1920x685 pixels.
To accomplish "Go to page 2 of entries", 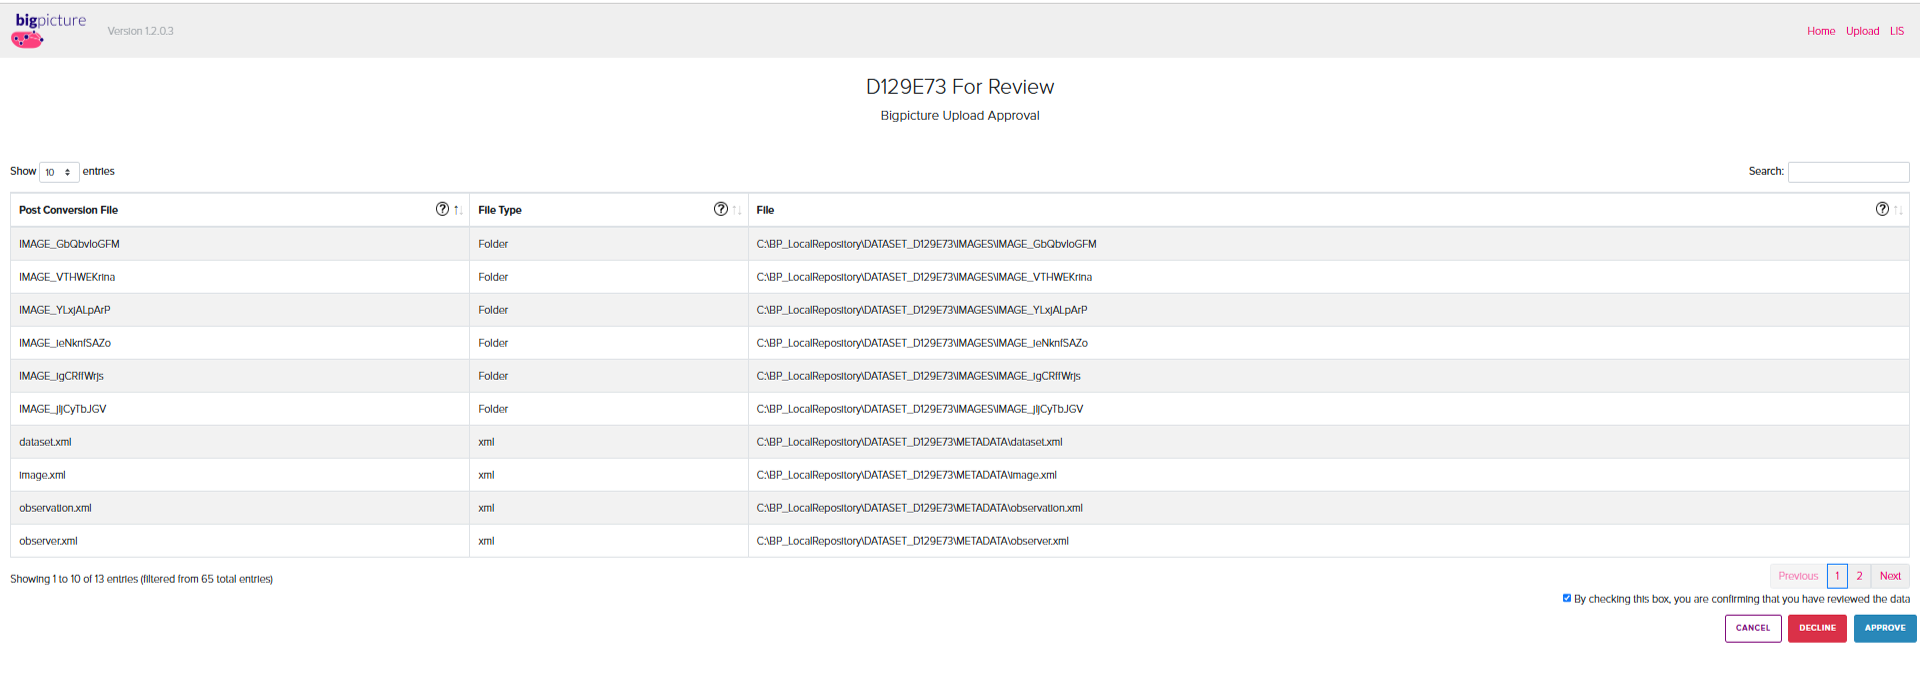I will point(1859,576).
